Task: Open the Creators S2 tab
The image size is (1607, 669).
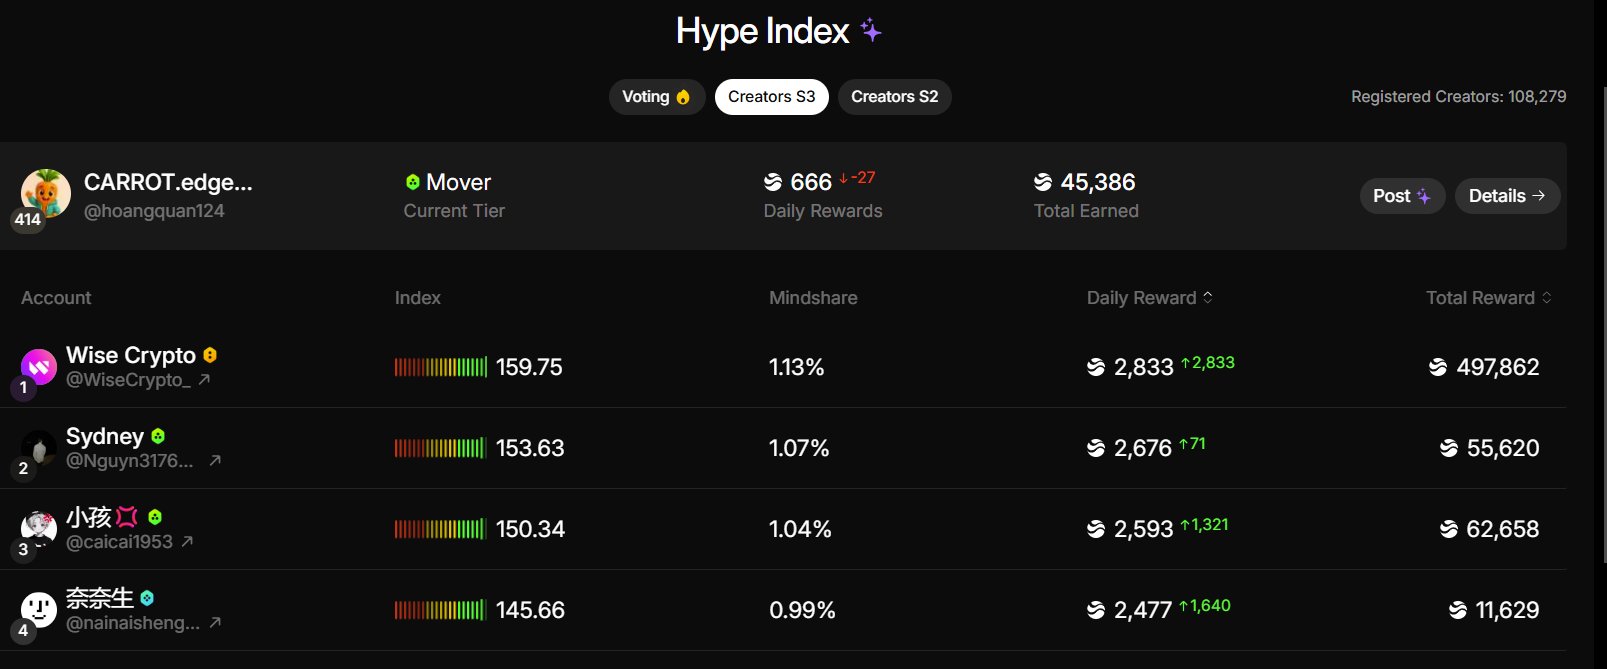Action: pos(894,97)
